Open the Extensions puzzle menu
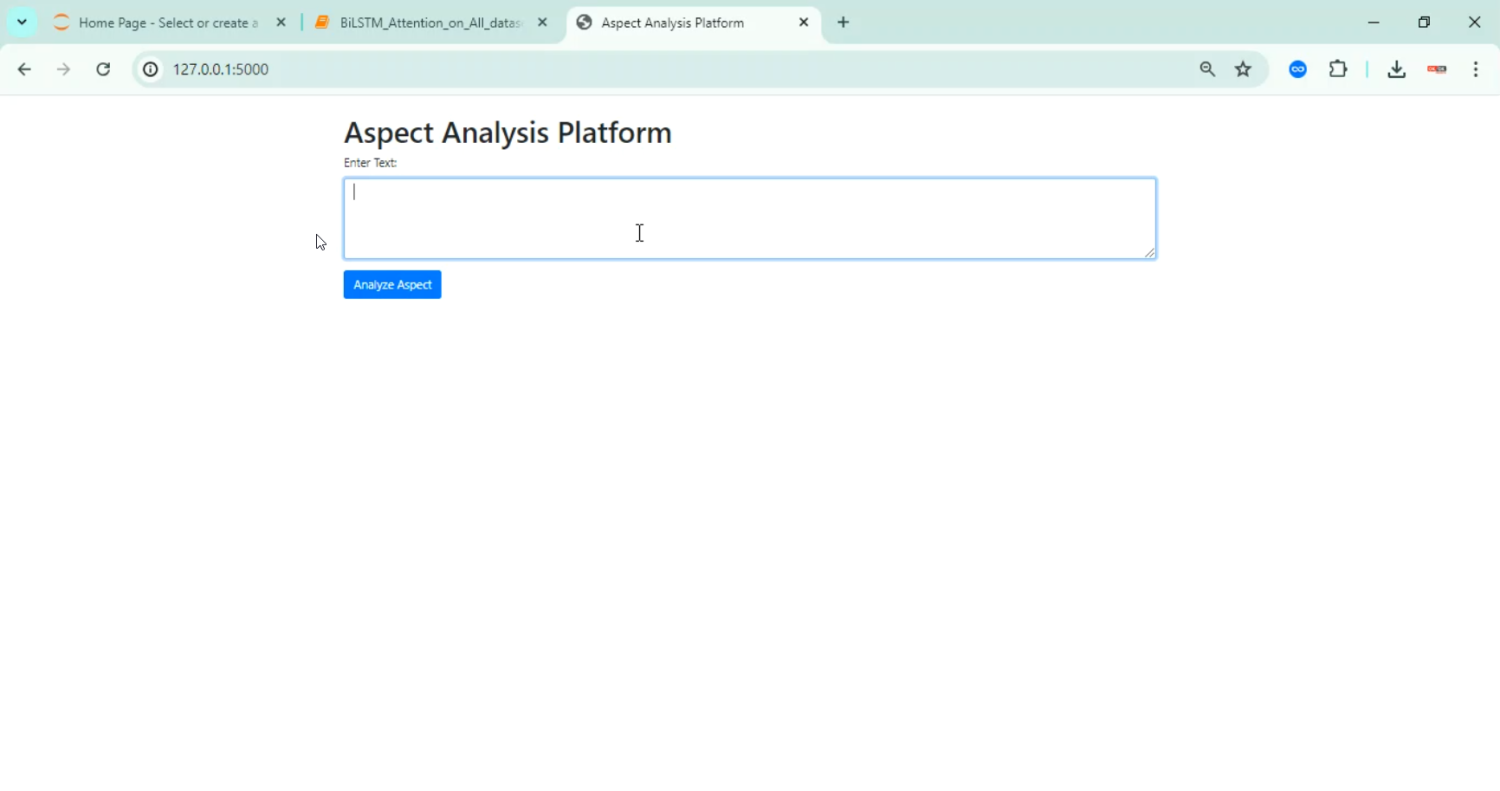This screenshot has height=791, width=1500. tap(1338, 69)
